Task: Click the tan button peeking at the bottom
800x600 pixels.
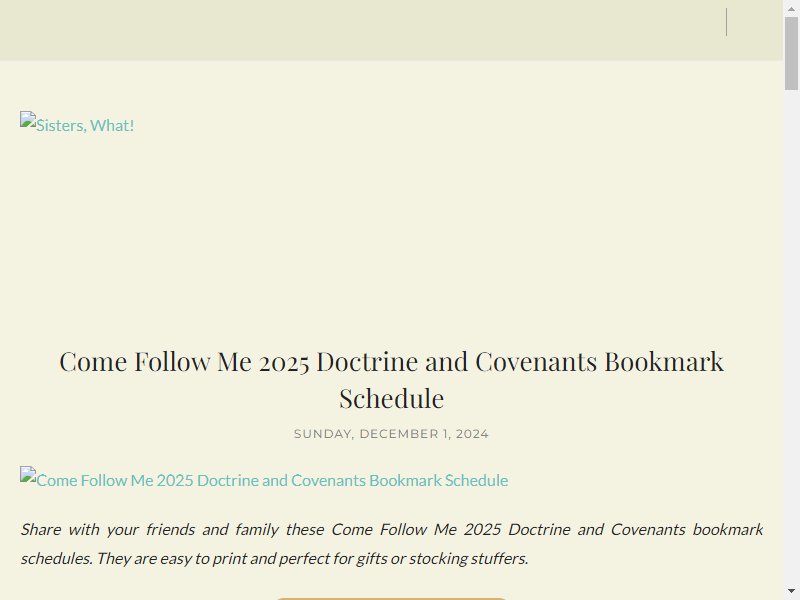Action: (x=391, y=598)
